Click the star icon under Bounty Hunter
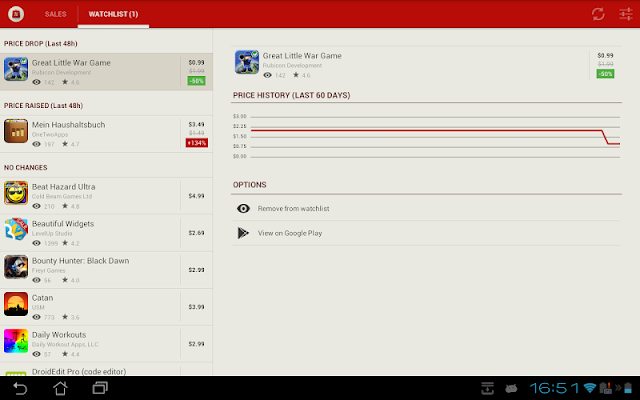This screenshot has height=400, width=640. coord(65,280)
